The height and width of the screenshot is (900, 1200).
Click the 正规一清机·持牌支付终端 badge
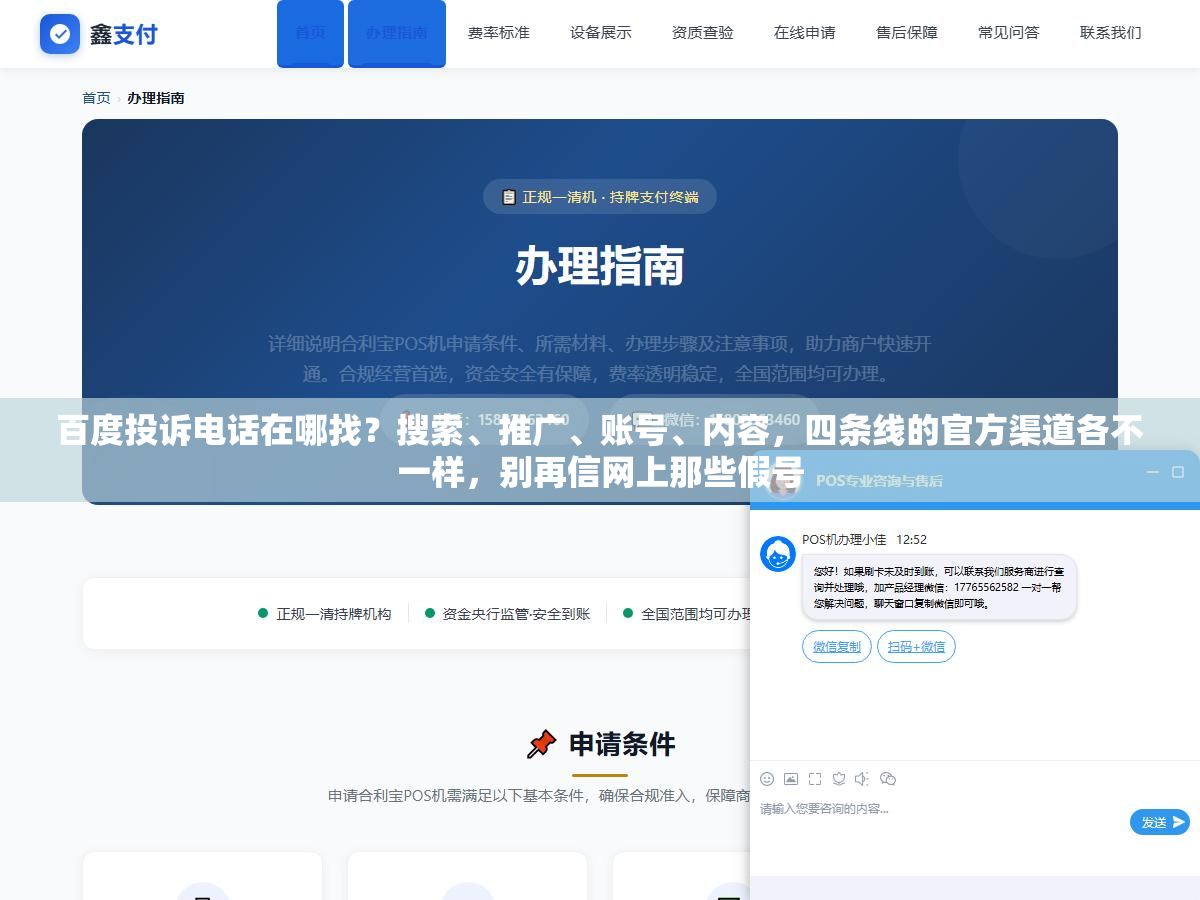tap(600, 197)
